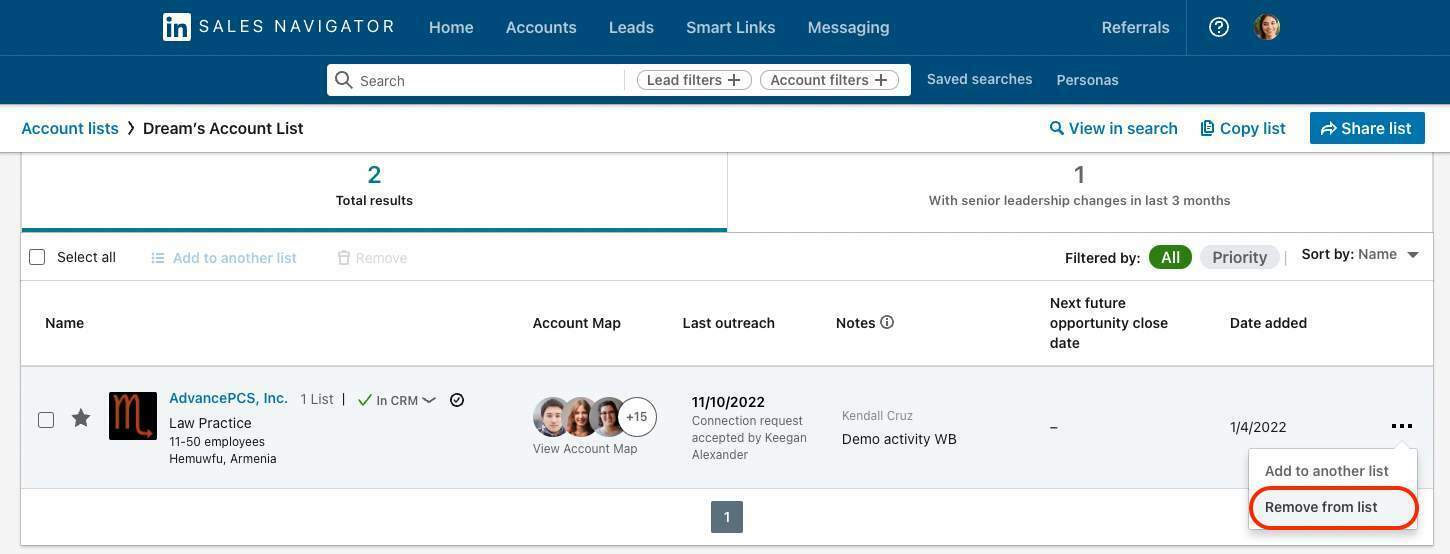Open Referrals
Screen dimensions: 1450x554
(x=1135, y=27)
